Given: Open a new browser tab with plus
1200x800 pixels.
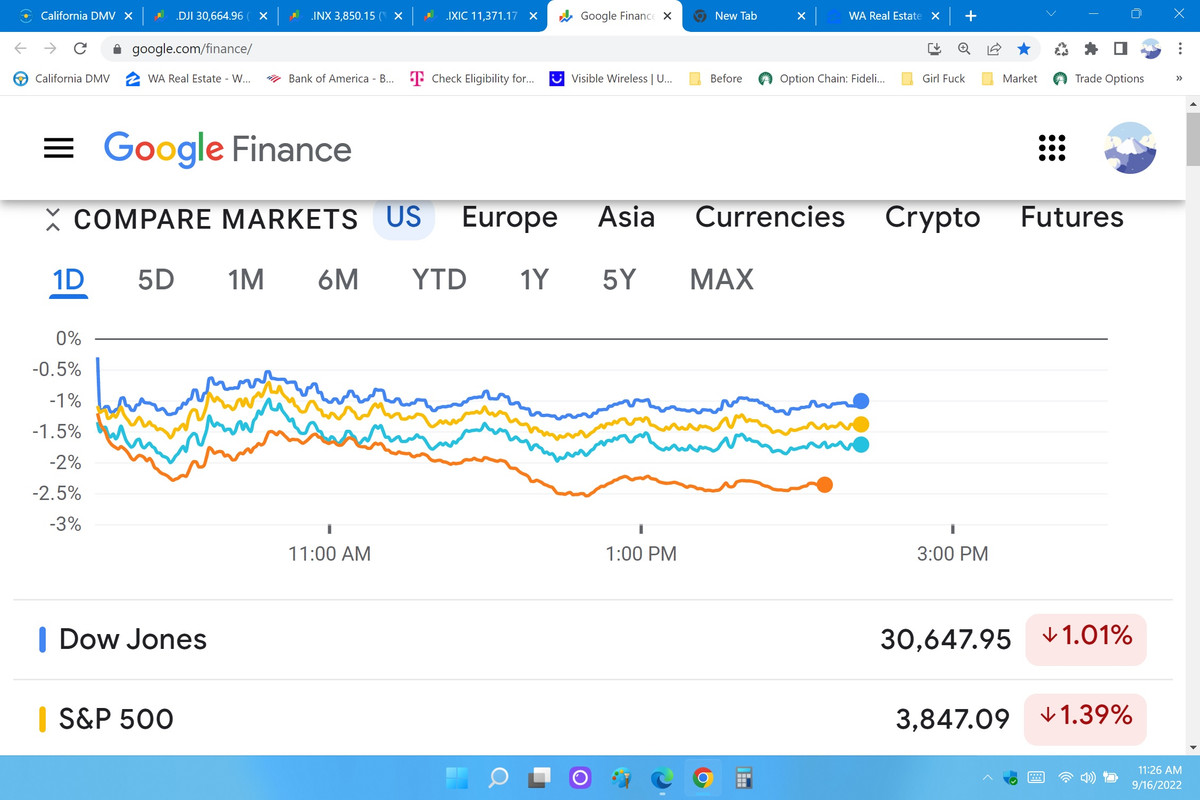Looking at the screenshot, I should (x=970, y=16).
